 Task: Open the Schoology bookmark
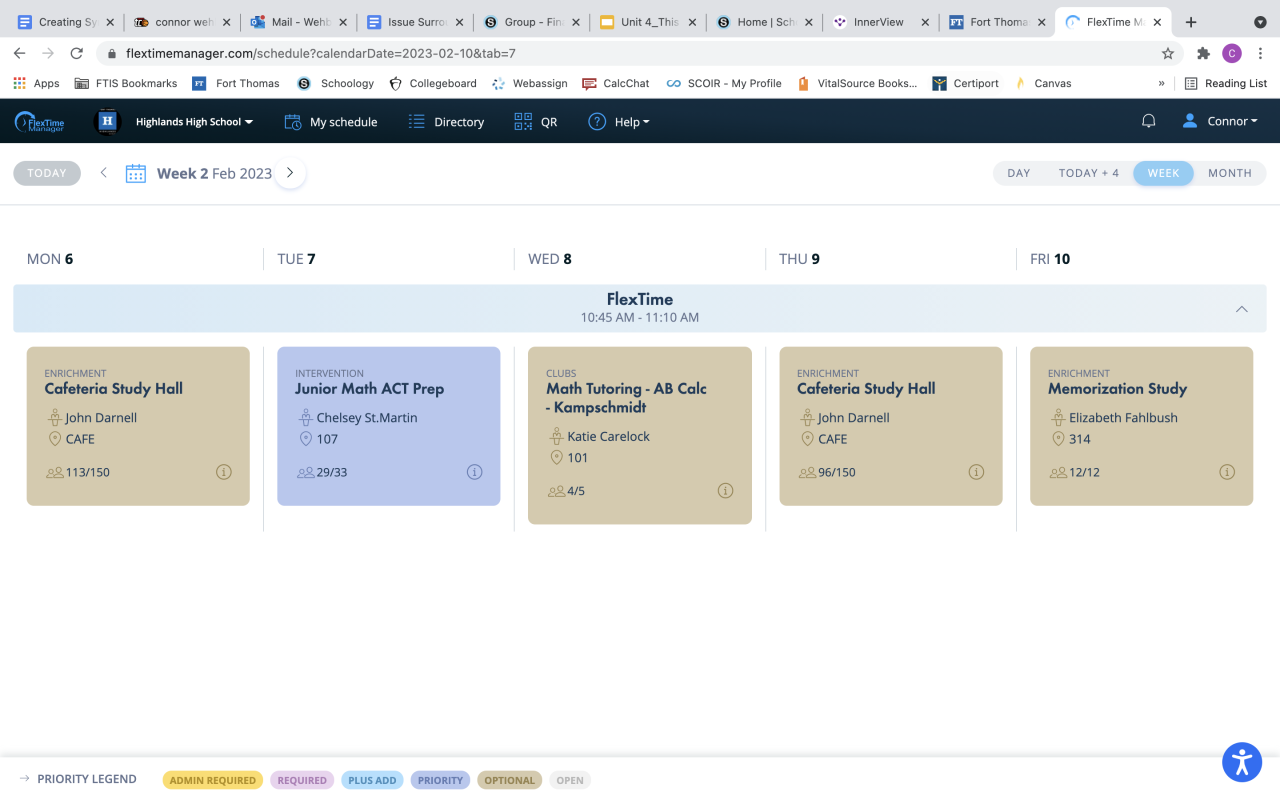335,83
